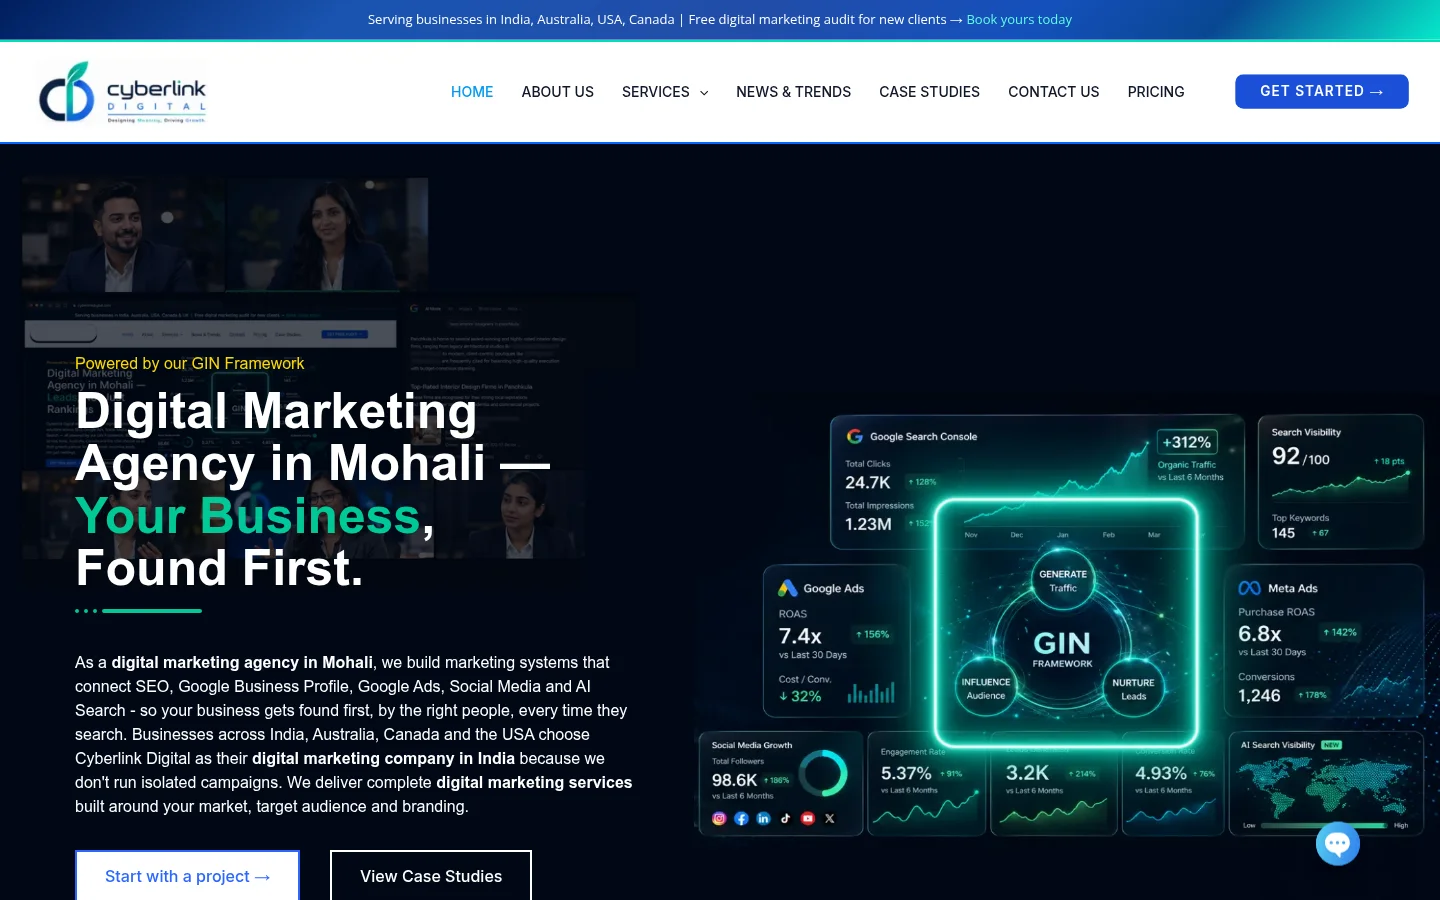Click the GIN FRAMEWORK center label
Image resolution: width=1440 pixels, height=900 pixels.
pyautogui.click(x=1062, y=649)
